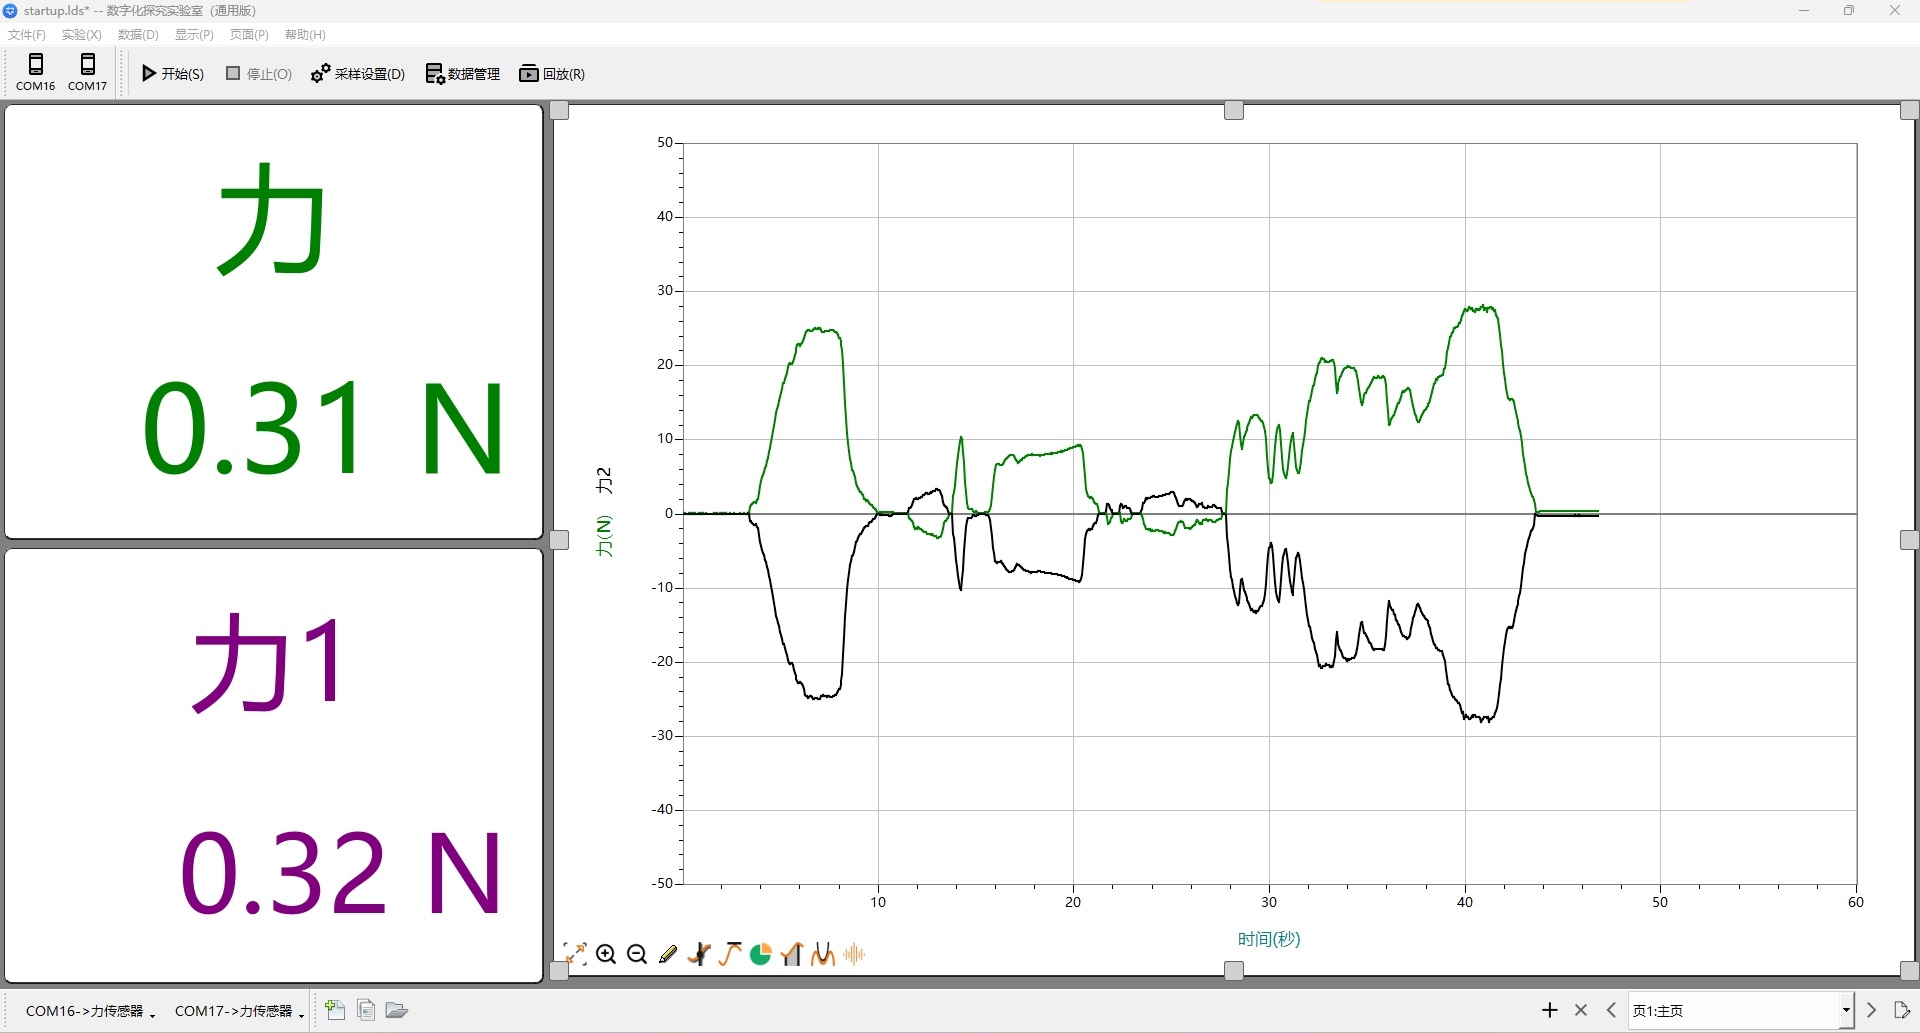Open 采样设置(D) sampling settings

(x=358, y=74)
